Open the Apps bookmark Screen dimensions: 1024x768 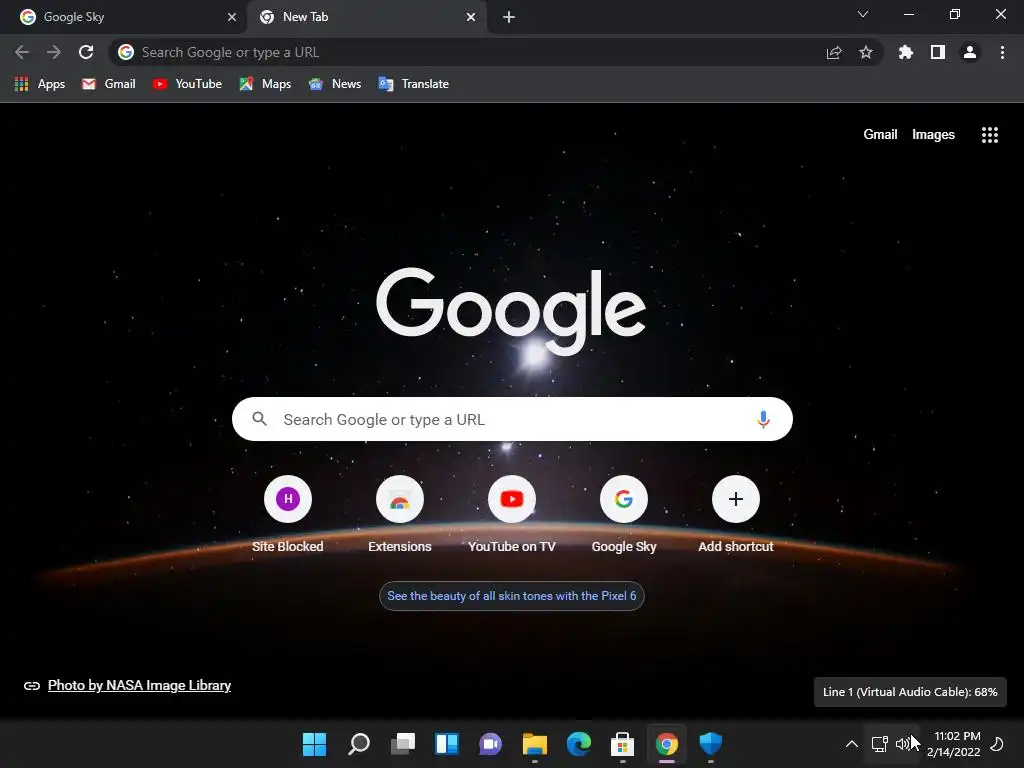tap(40, 84)
